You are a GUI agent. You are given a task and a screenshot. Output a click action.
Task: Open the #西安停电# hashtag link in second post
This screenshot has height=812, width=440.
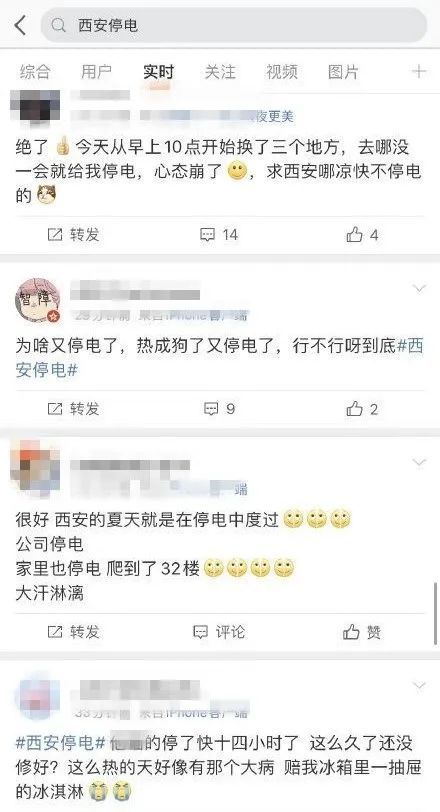pos(219,358)
